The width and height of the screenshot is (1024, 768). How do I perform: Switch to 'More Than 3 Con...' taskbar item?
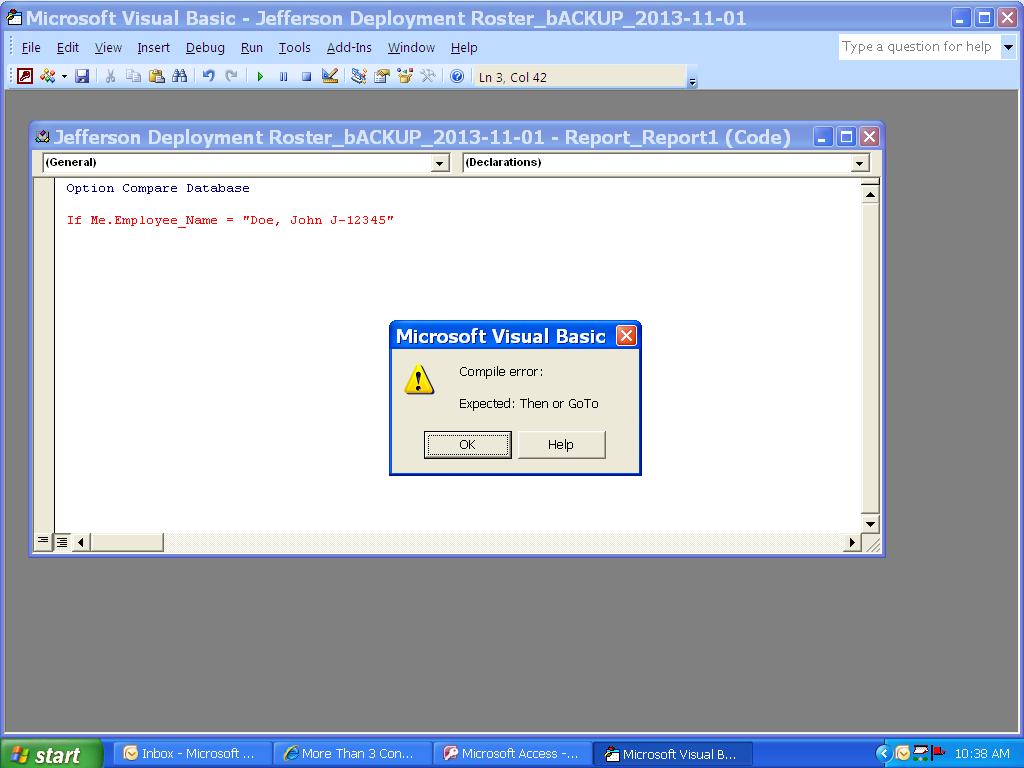[x=353, y=754]
